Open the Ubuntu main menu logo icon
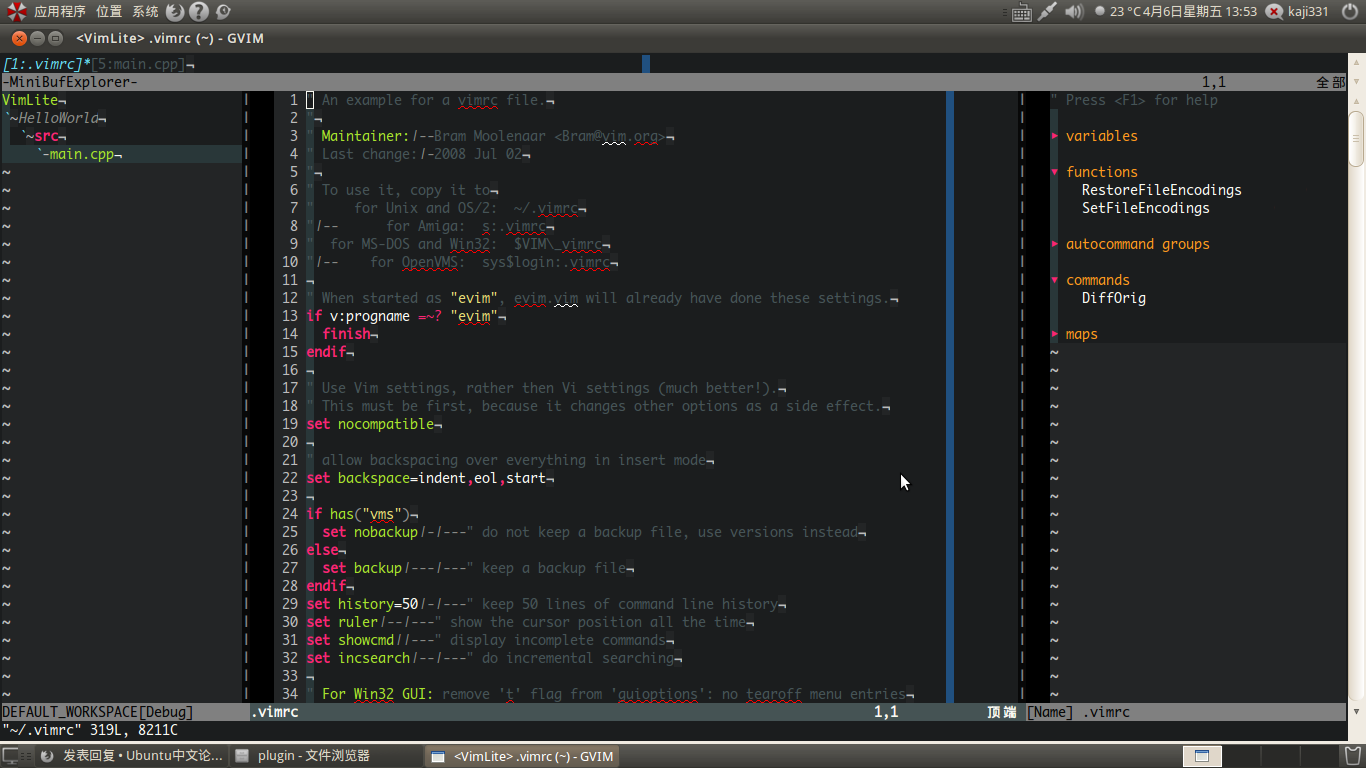 point(16,12)
